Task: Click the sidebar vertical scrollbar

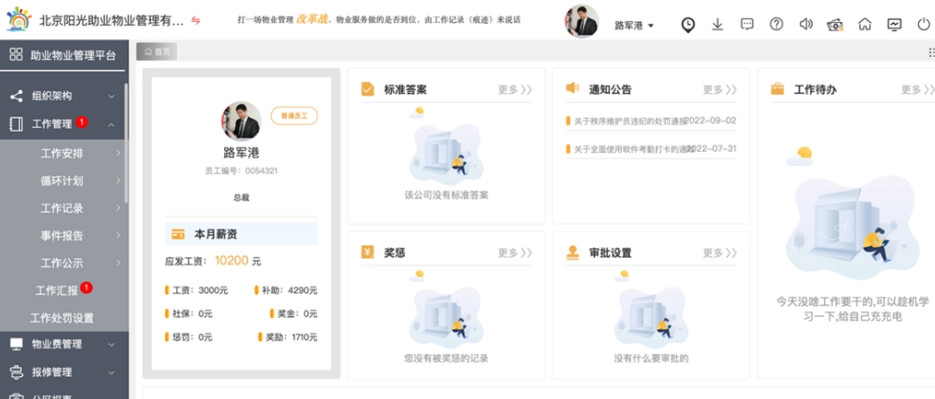Action: 126,143
